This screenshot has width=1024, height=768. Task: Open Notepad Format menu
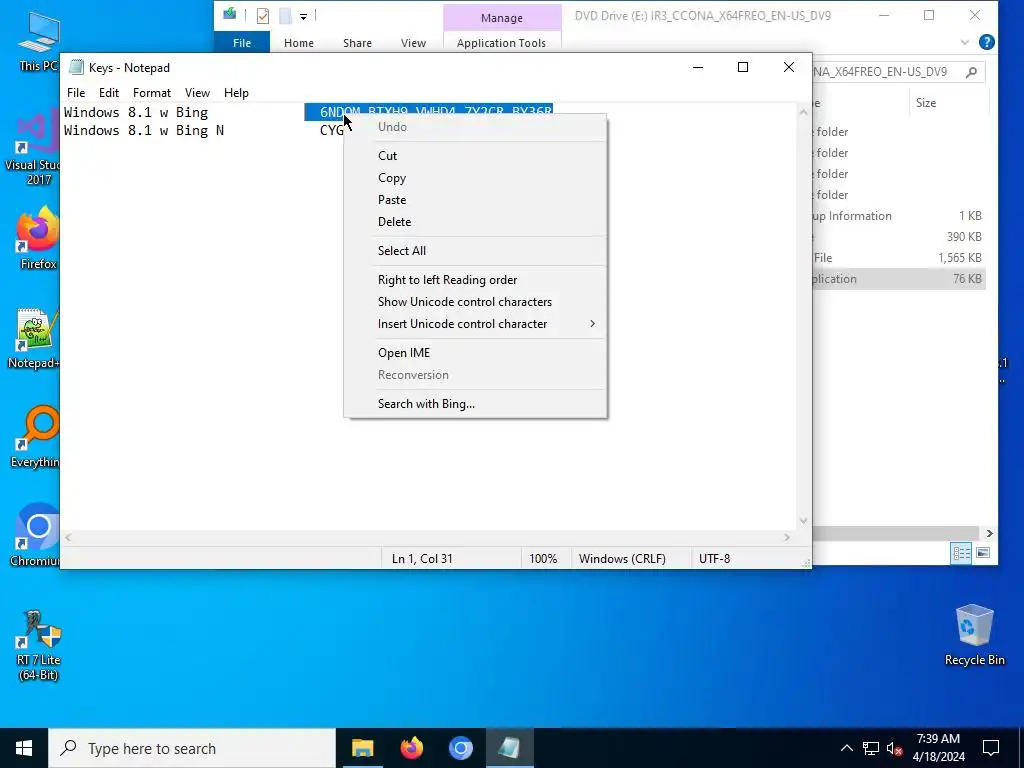[152, 93]
